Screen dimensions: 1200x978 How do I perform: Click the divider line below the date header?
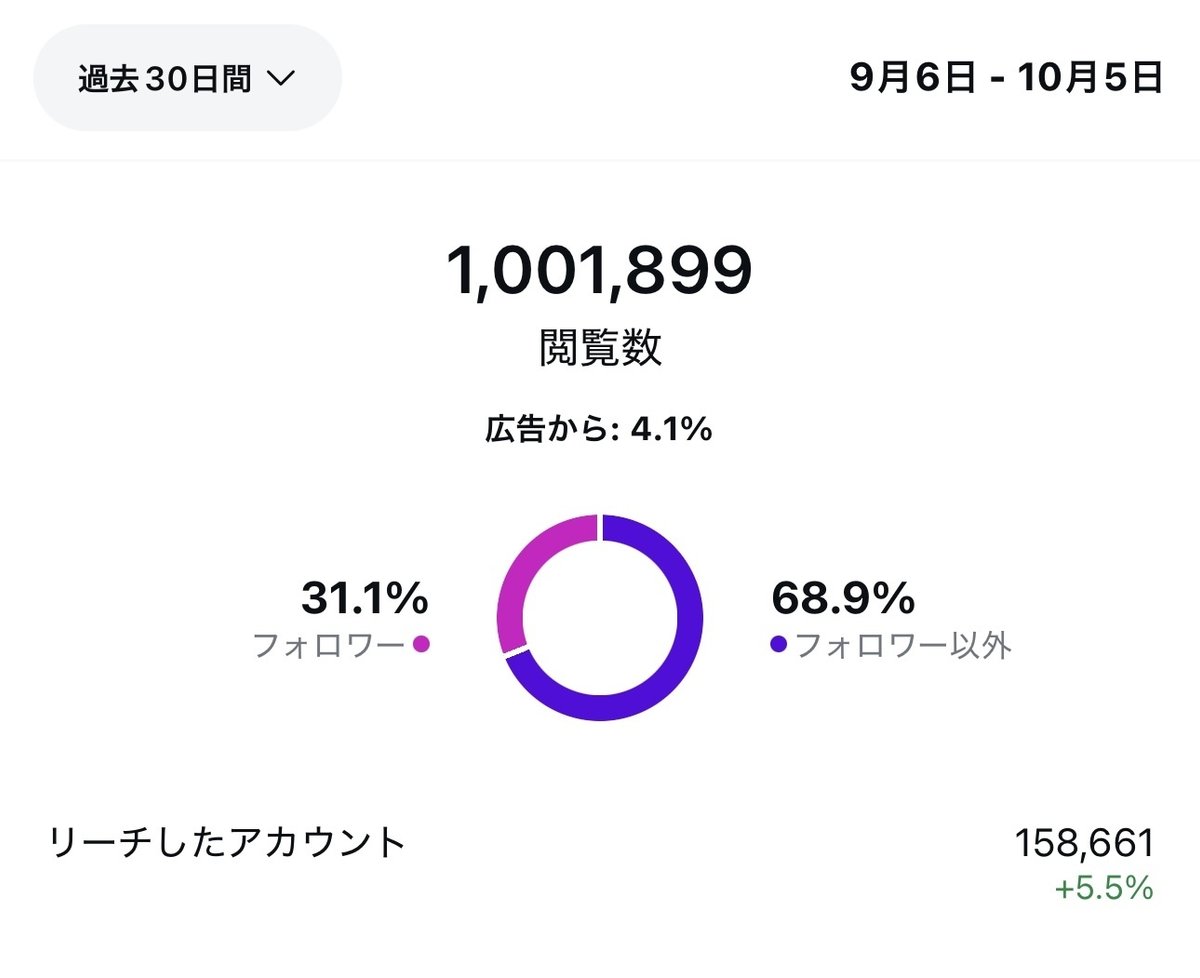coord(600,160)
